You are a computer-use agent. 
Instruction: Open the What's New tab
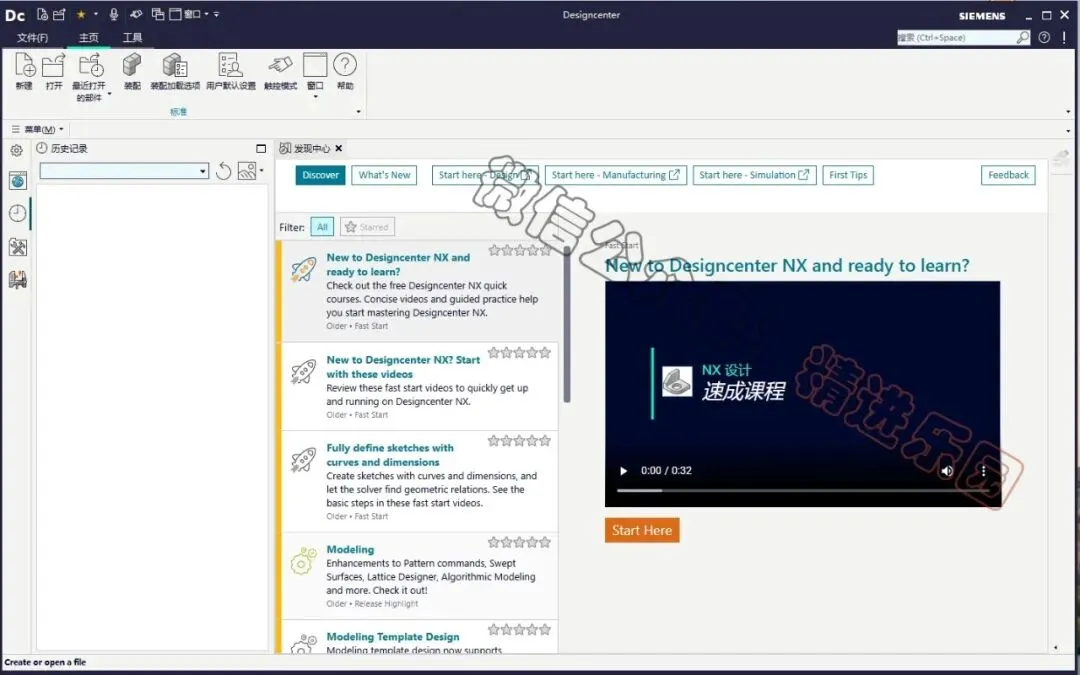[x=384, y=175]
